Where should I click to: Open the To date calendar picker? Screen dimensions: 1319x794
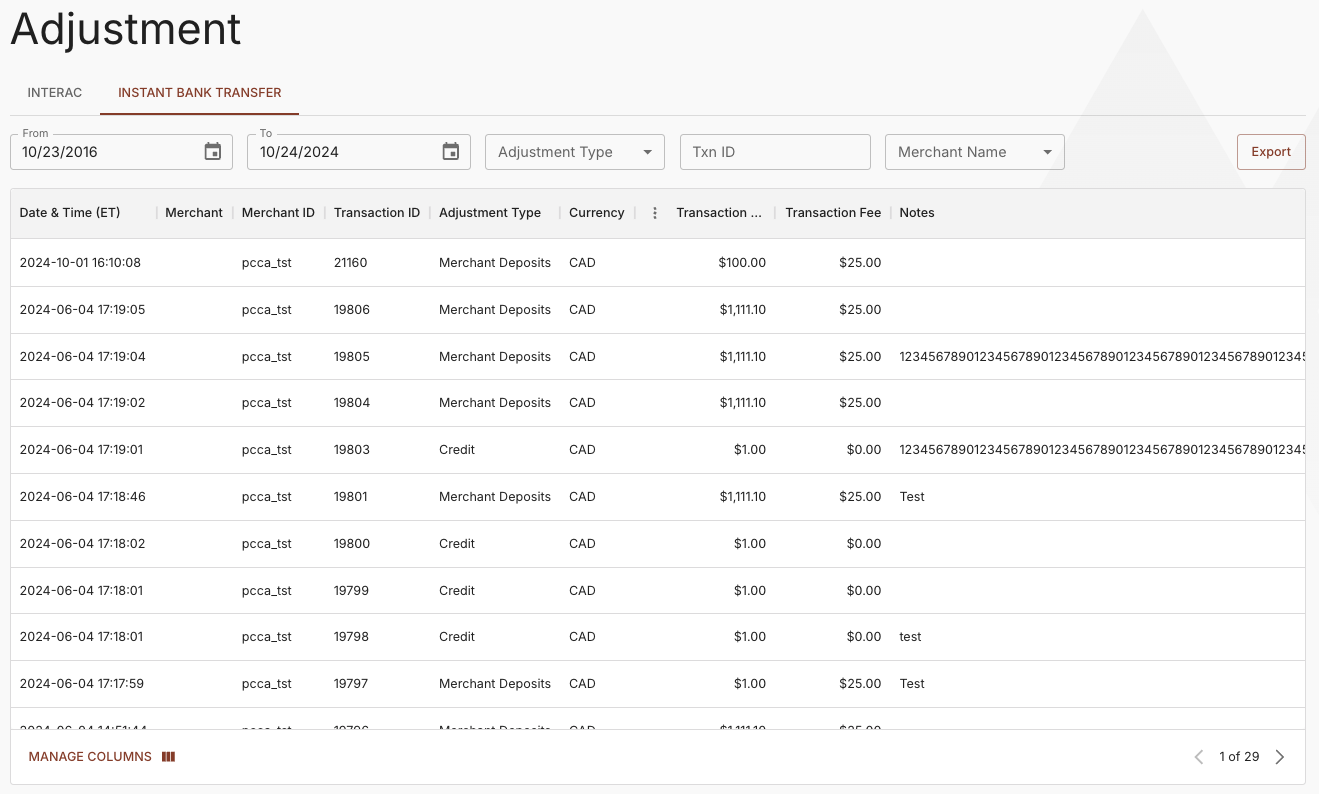[x=451, y=152]
